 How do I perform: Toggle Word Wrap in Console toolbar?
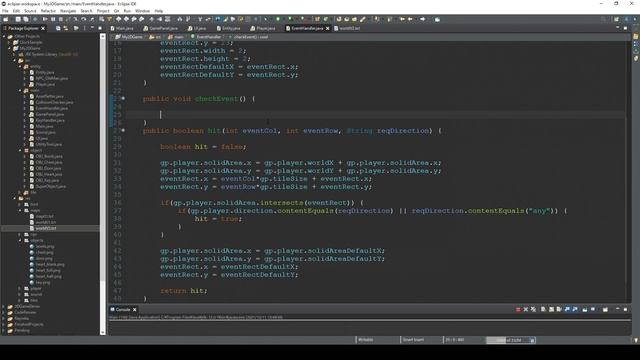pyautogui.click(x=559, y=309)
